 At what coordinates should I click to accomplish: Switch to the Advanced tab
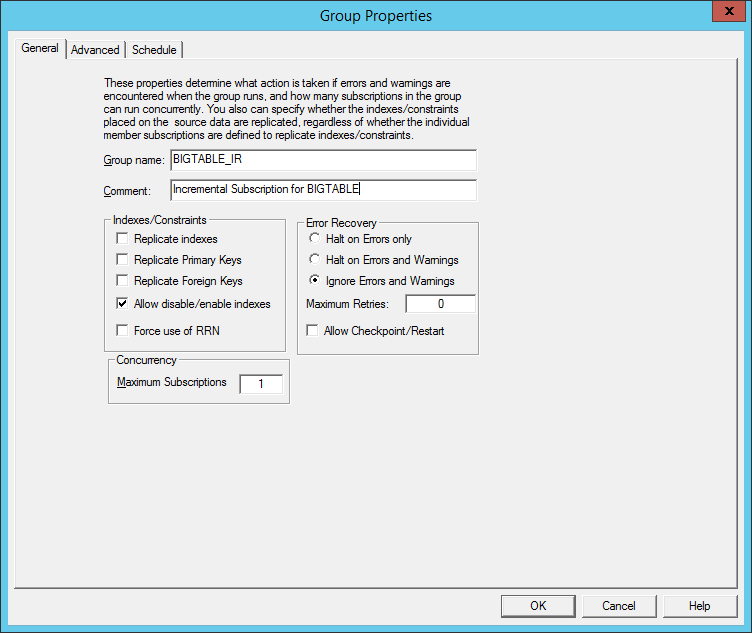point(95,50)
